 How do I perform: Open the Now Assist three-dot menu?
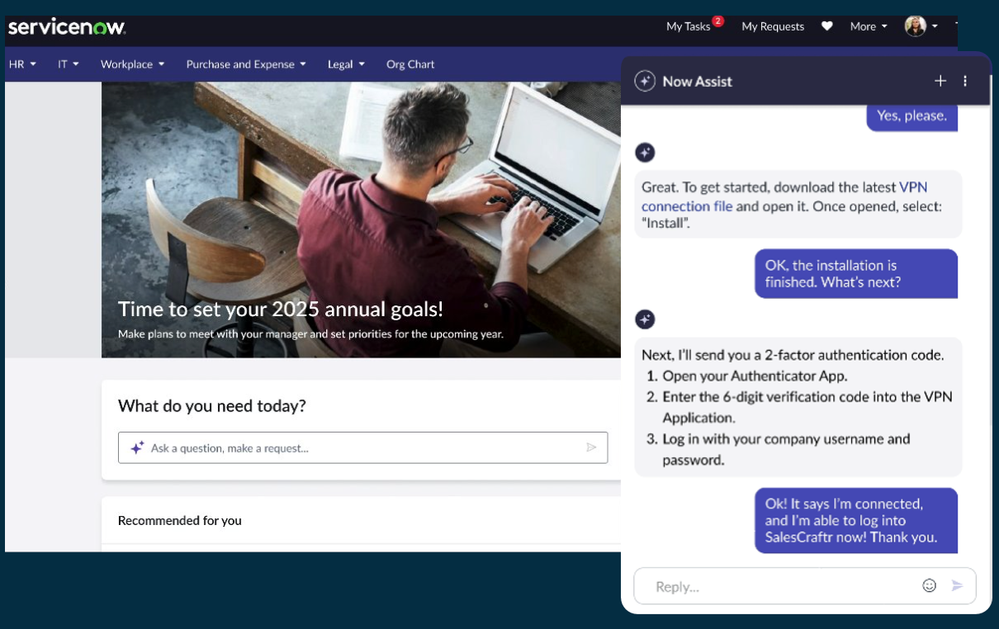coord(965,80)
